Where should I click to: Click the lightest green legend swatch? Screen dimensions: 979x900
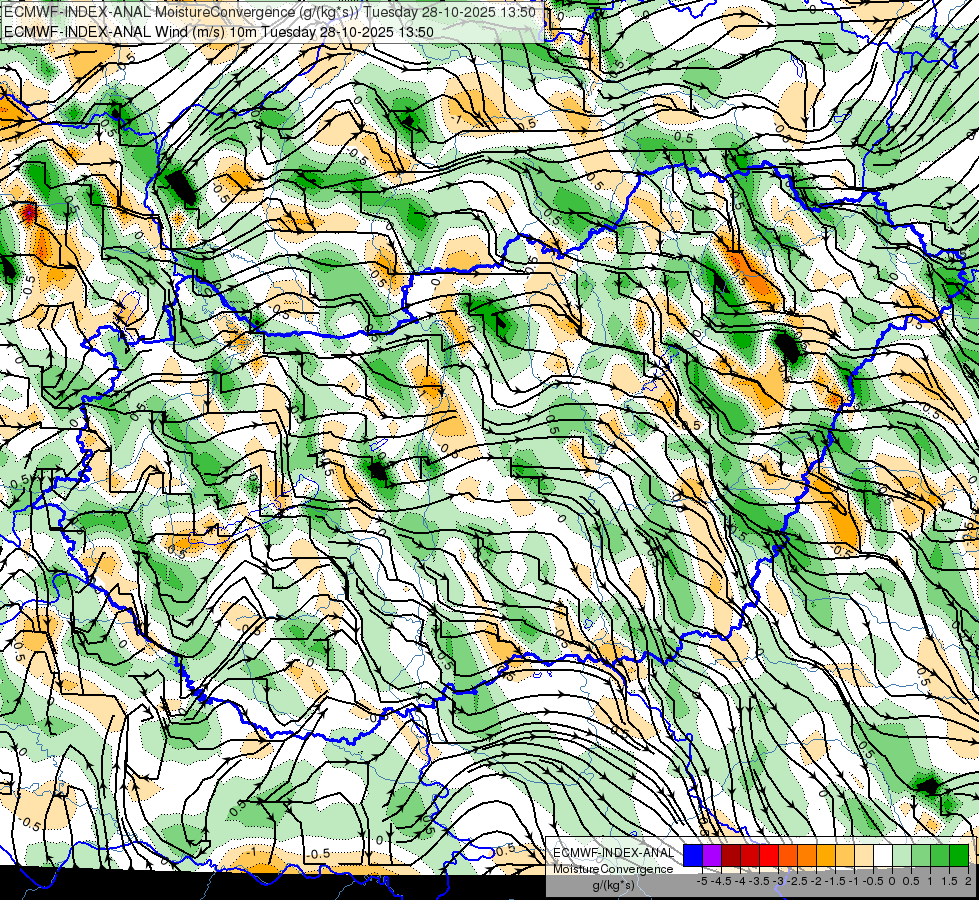point(902,855)
